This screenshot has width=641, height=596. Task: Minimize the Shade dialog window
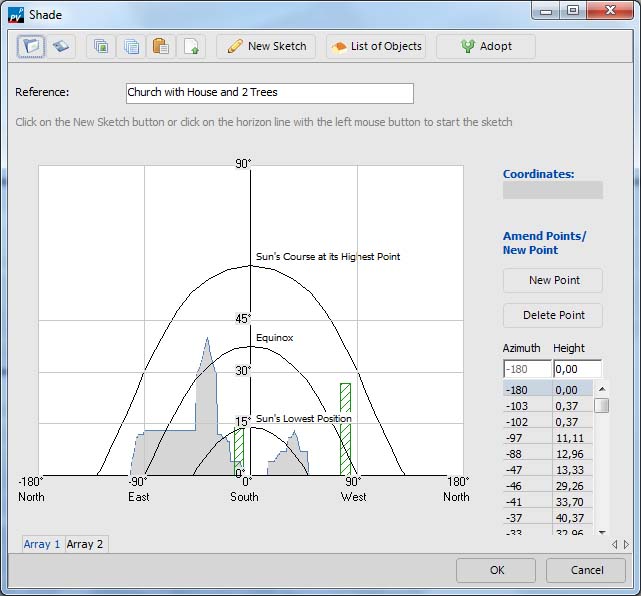[x=546, y=10]
